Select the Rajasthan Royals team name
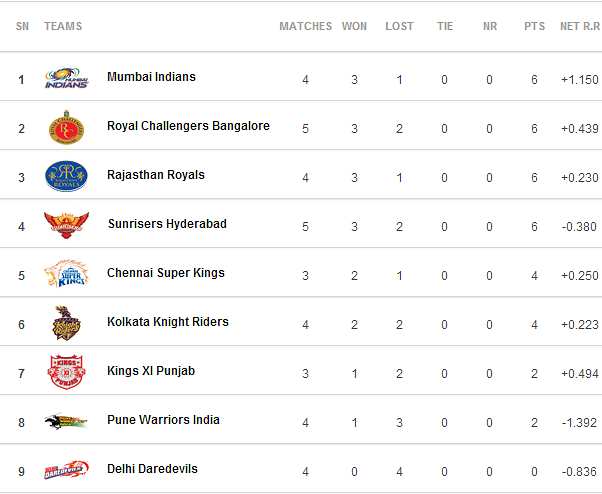602x494 pixels. tap(155, 175)
